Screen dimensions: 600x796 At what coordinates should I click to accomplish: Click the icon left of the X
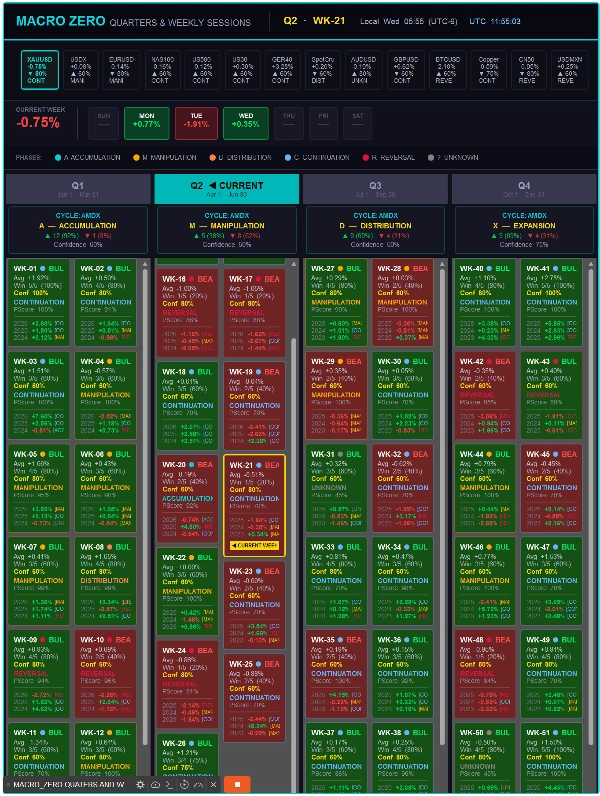tap(198, 784)
